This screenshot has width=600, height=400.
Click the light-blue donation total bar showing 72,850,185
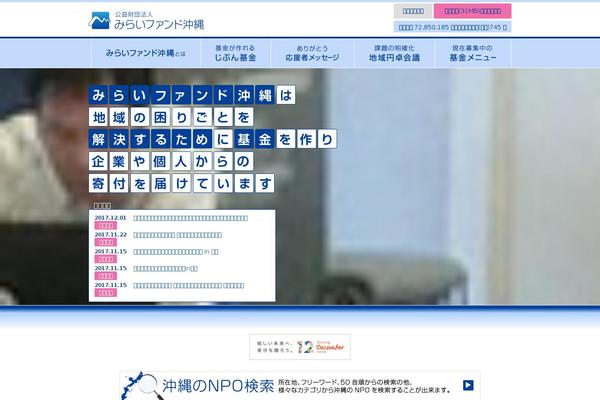tap(452, 27)
